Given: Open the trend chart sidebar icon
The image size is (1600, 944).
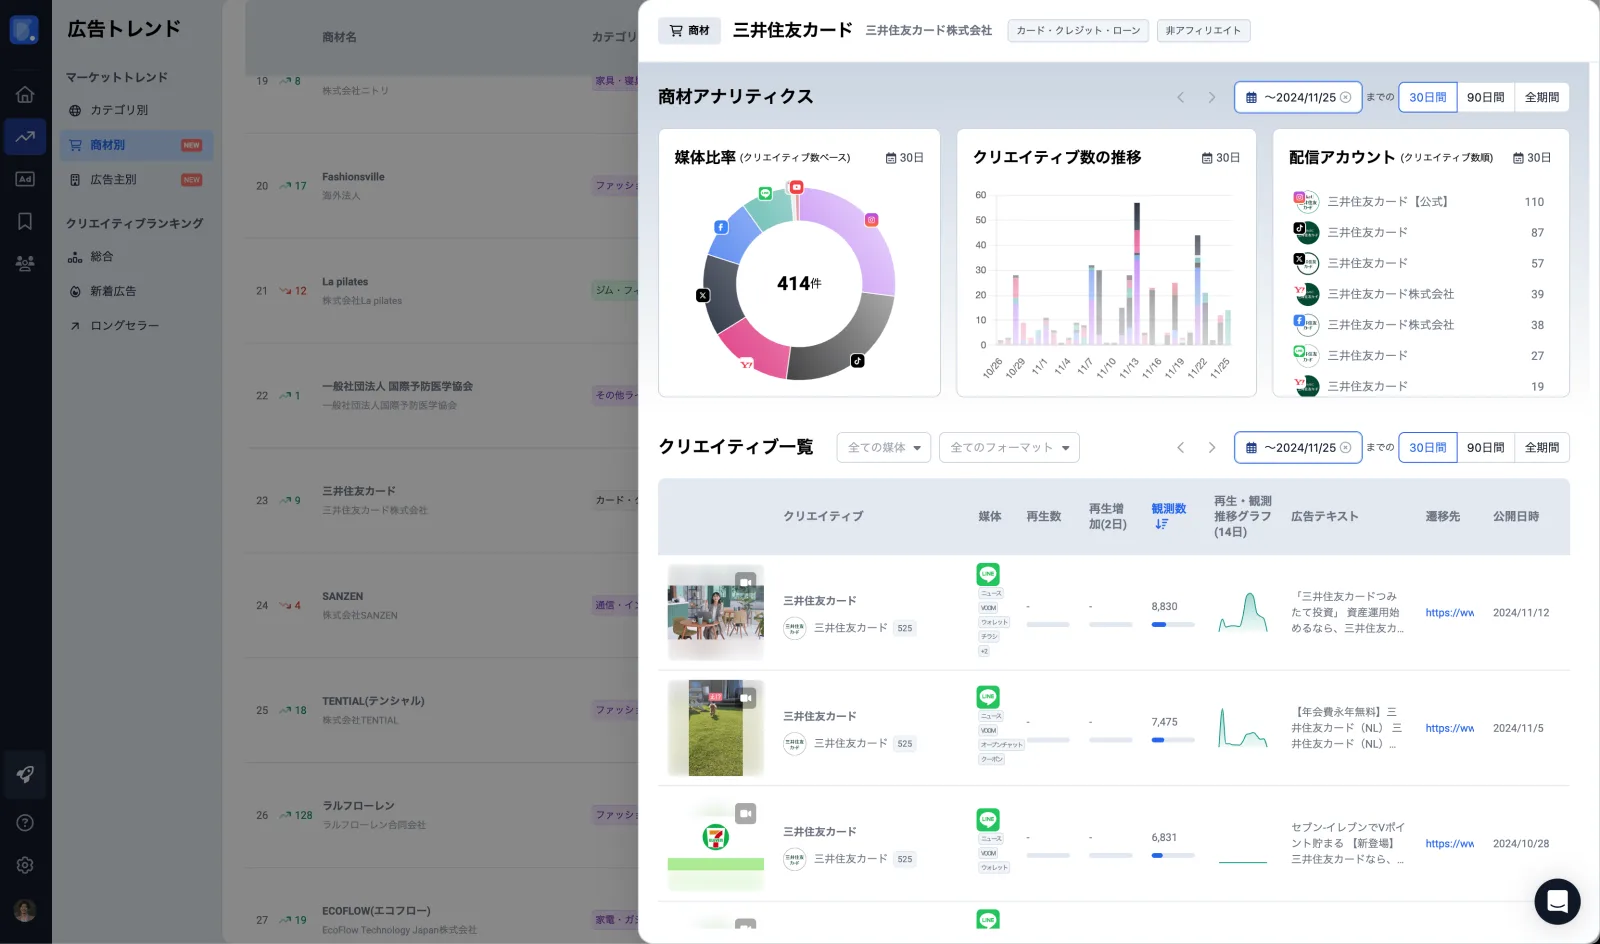Looking at the screenshot, I should click(25, 137).
